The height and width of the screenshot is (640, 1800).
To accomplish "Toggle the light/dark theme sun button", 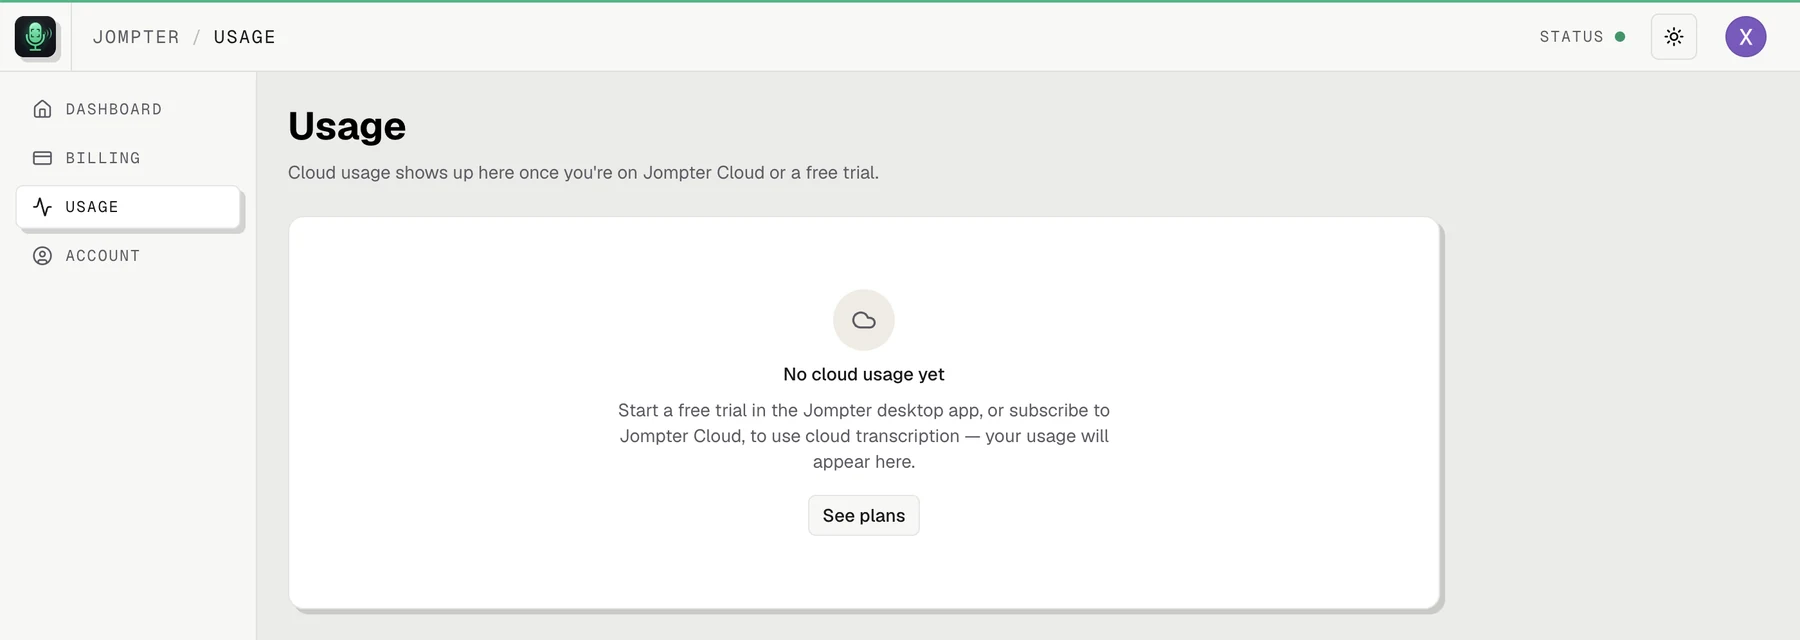I will [x=1674, y=37].
